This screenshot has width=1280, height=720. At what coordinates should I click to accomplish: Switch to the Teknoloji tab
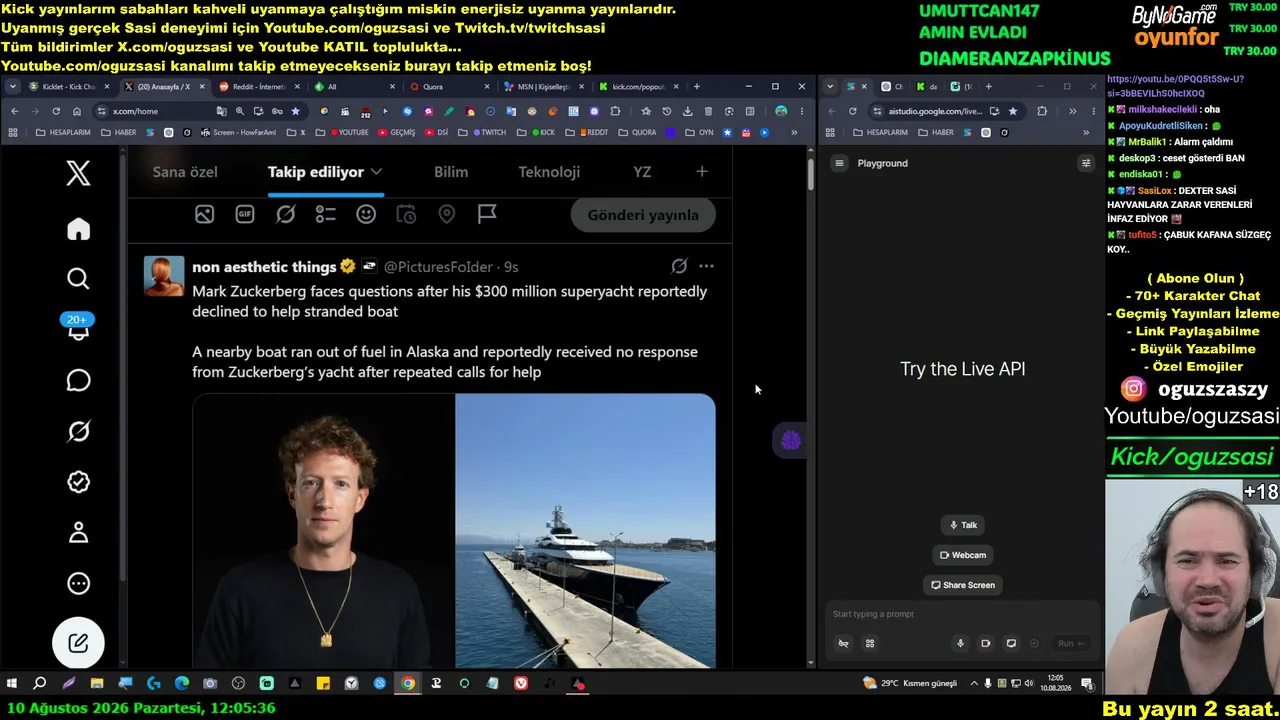point(549,172)
